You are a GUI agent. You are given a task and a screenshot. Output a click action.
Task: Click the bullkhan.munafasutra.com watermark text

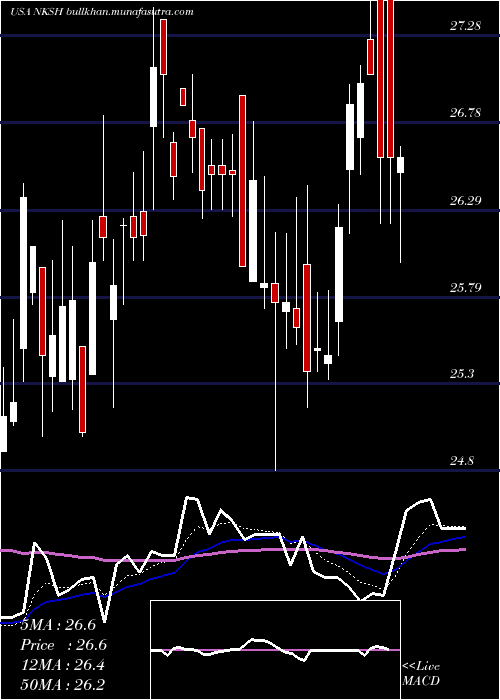coord(129,12)
